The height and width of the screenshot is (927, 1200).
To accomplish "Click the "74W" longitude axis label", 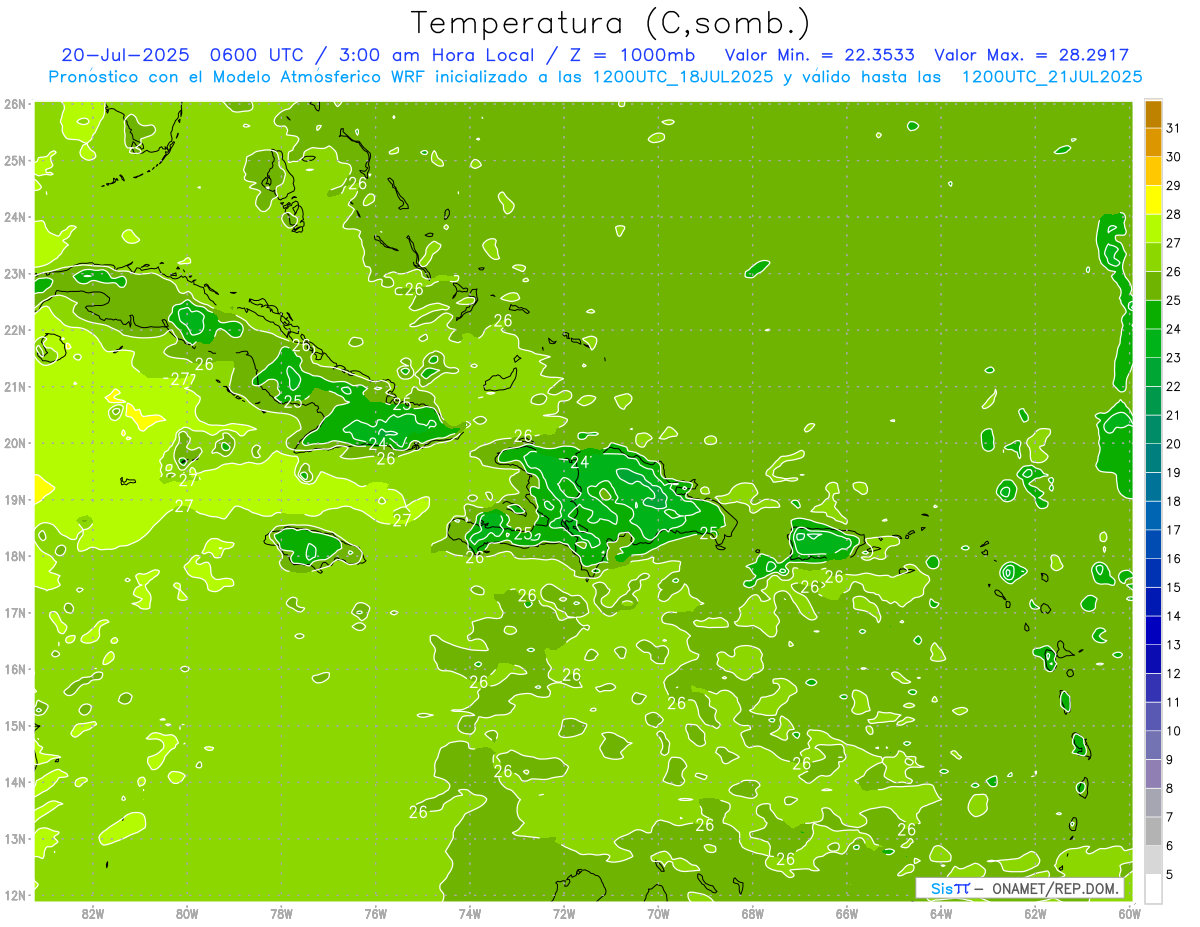I will (x=470, y=913).
